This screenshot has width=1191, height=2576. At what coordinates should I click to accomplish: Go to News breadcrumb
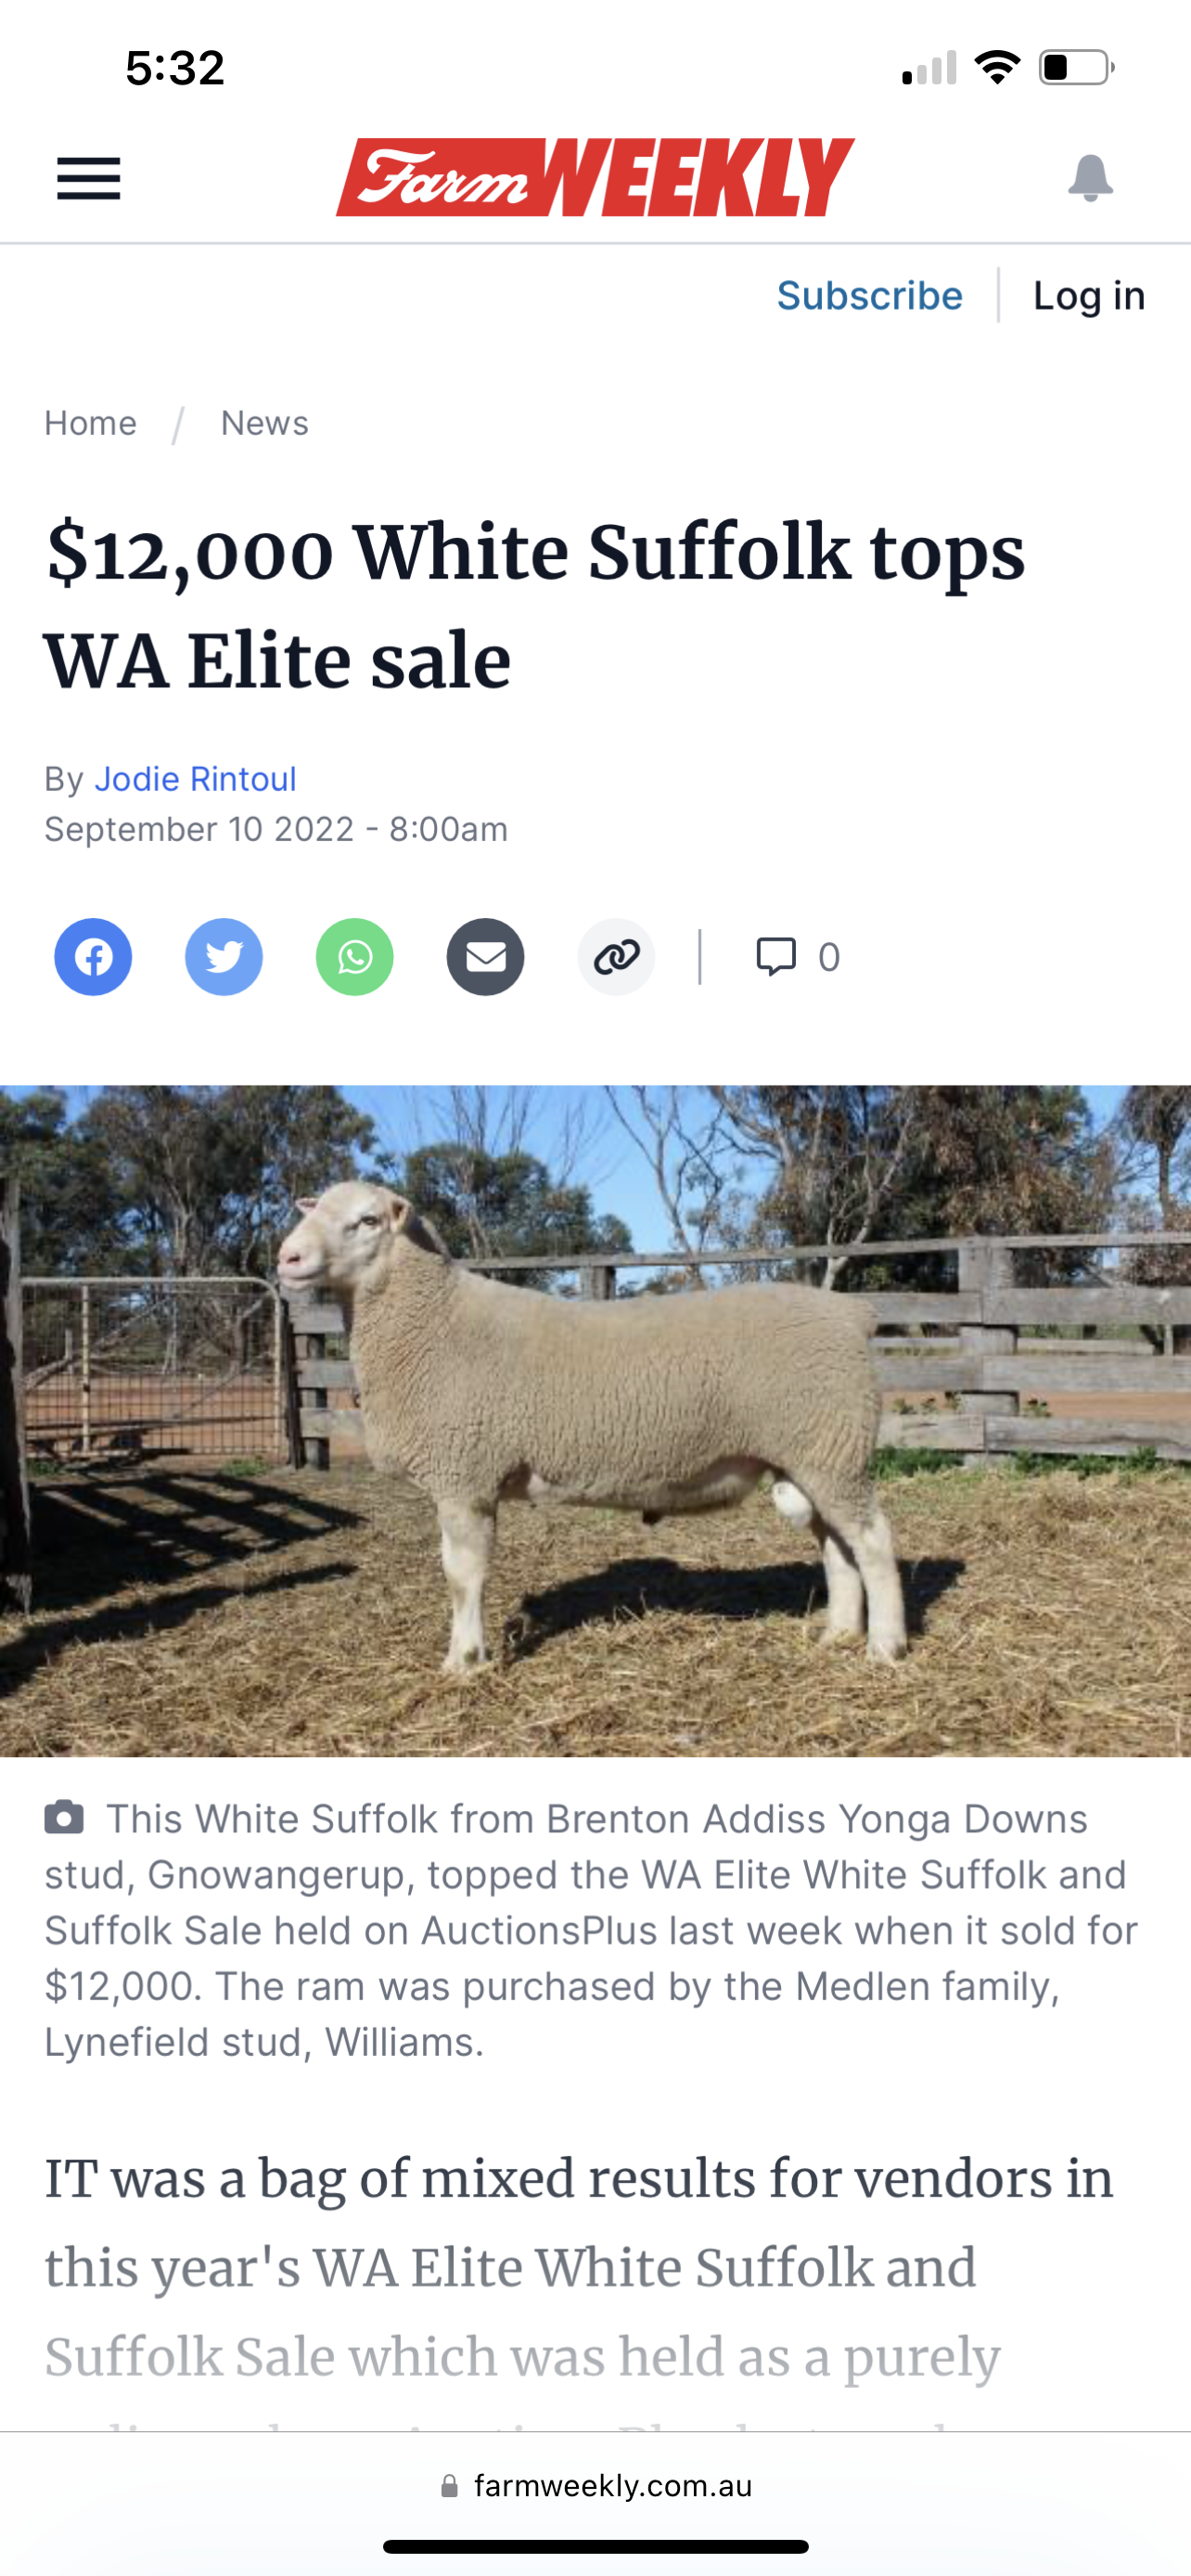(x=265, y=423)
